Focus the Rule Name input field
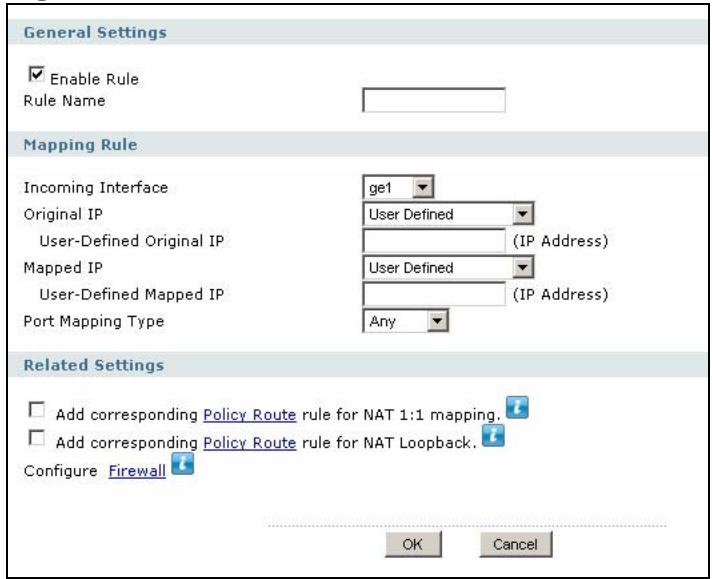The height and width of the screenshot is (579, 712). (x=434, y=100)
